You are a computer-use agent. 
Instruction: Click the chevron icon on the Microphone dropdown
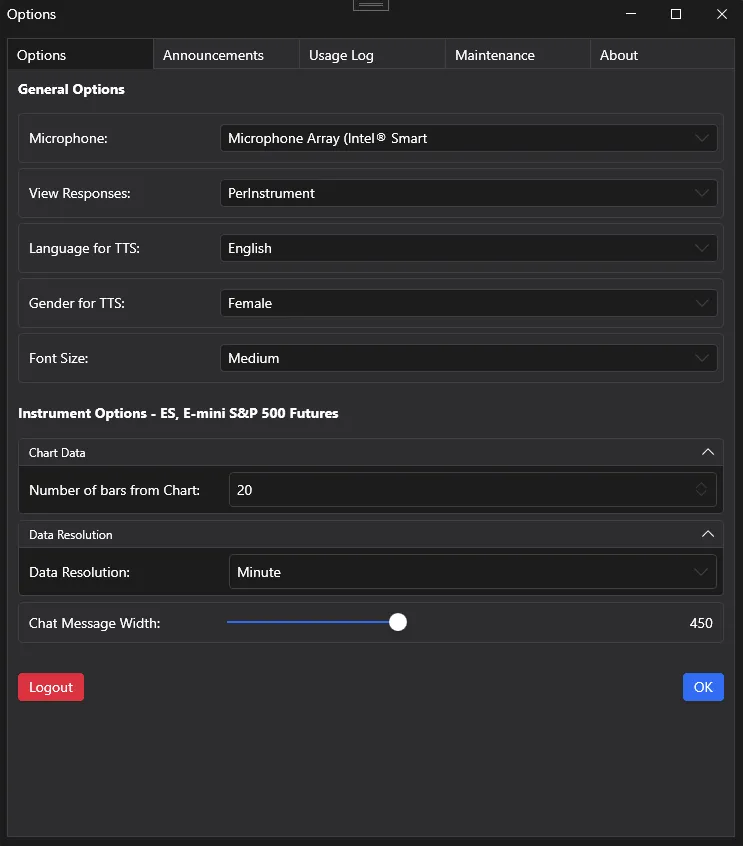pos(701,138)
